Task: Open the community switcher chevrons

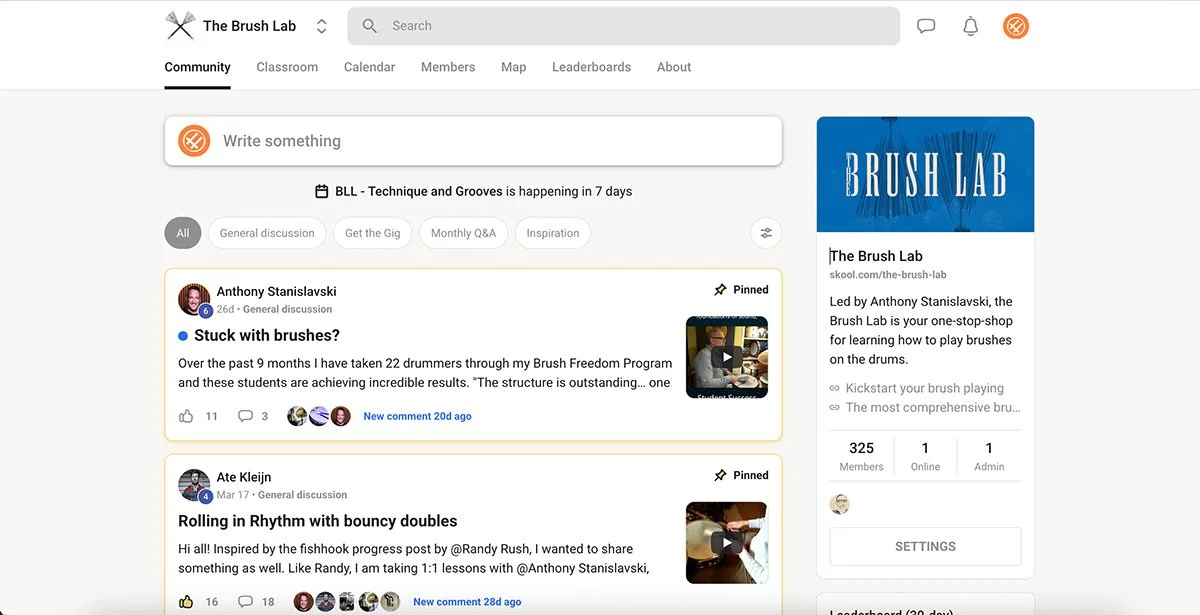Action: click(321, 26)
